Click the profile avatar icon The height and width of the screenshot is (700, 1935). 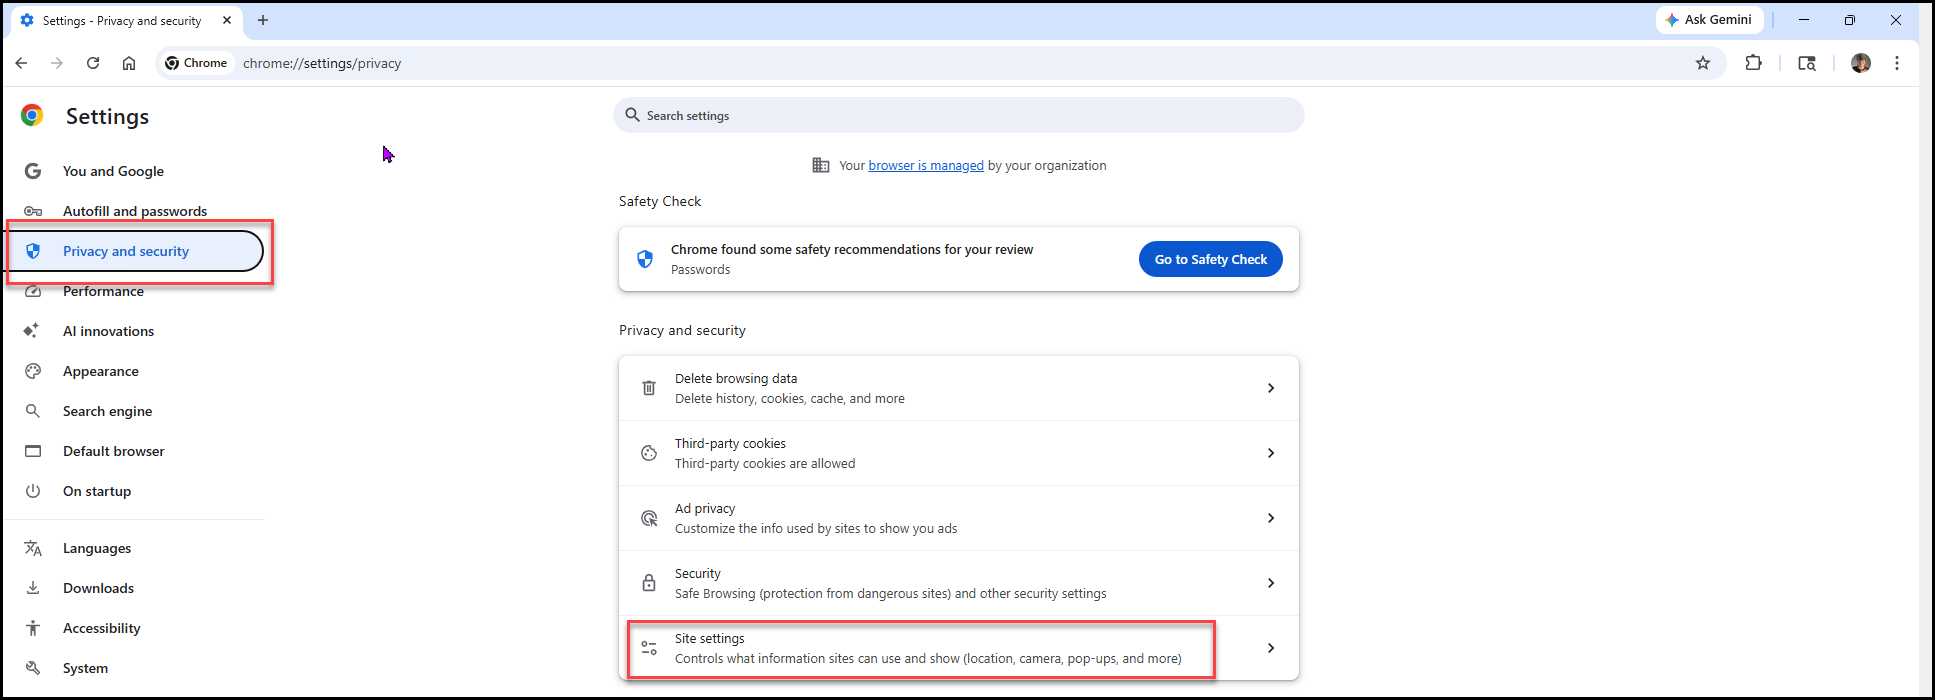click(x=1861, y=63)
